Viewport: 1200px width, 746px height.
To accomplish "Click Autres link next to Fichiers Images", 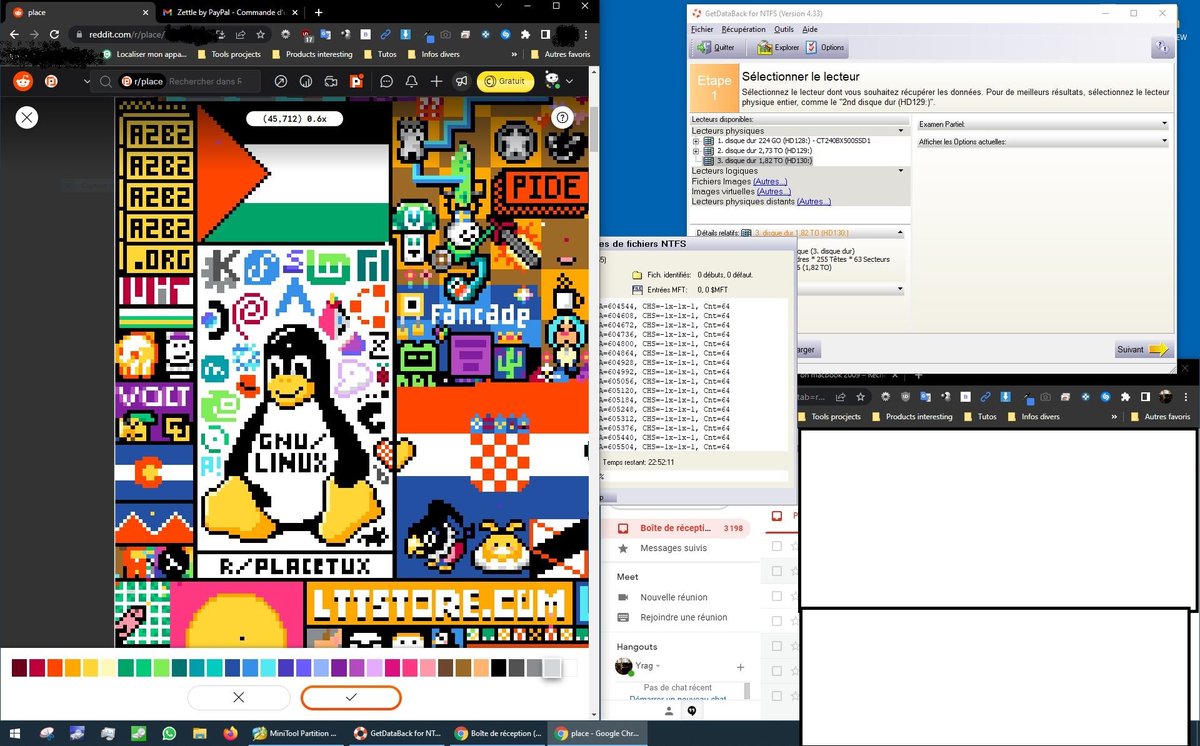I will click(771, 181).
